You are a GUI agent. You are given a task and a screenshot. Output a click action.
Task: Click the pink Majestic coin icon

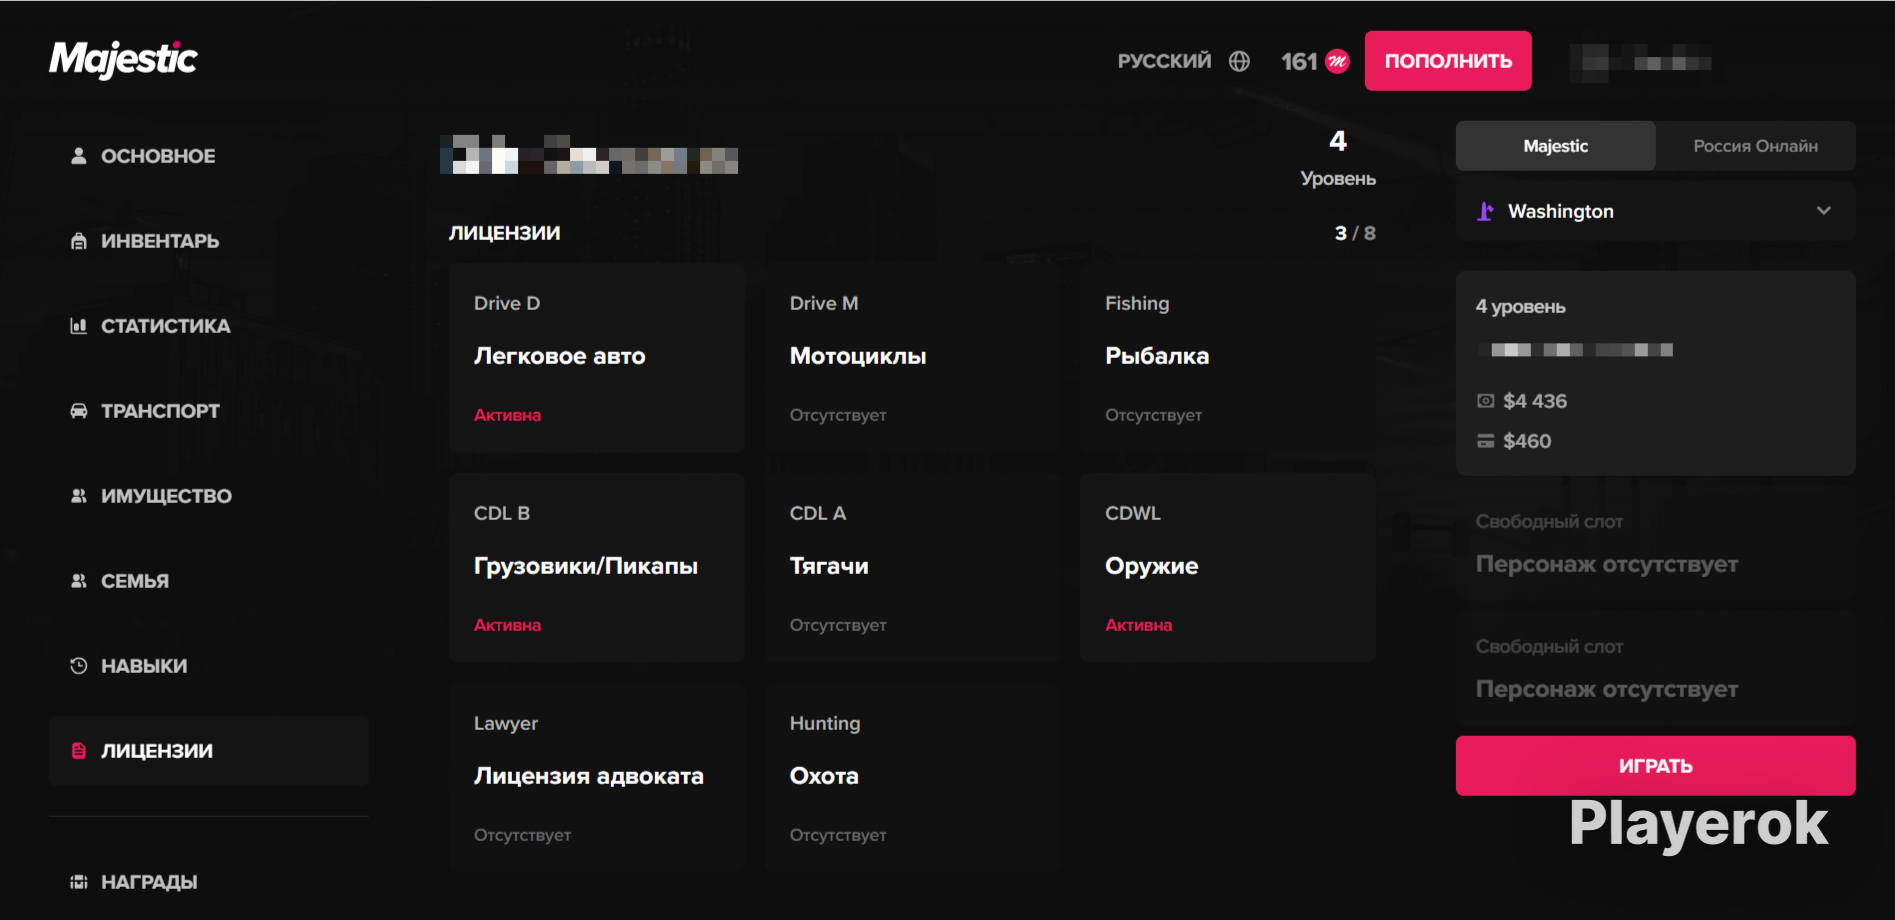1337,61
